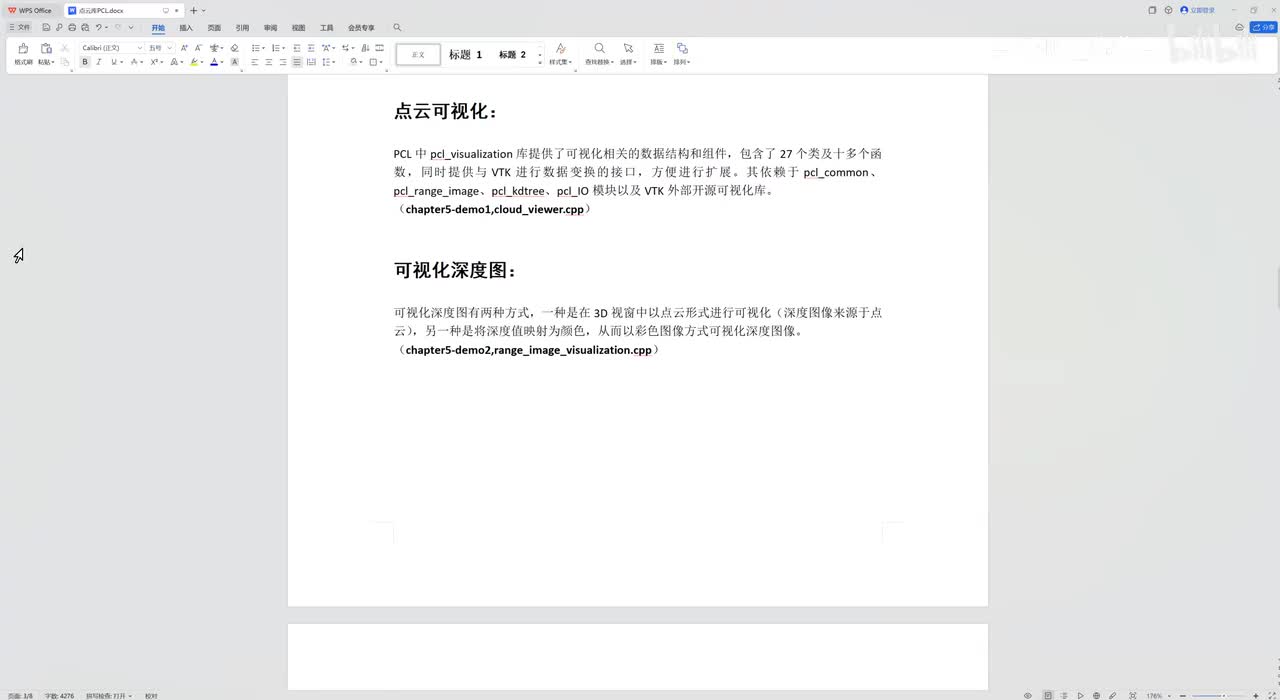Click the Decrease font size icon

[x=199, y=48]
